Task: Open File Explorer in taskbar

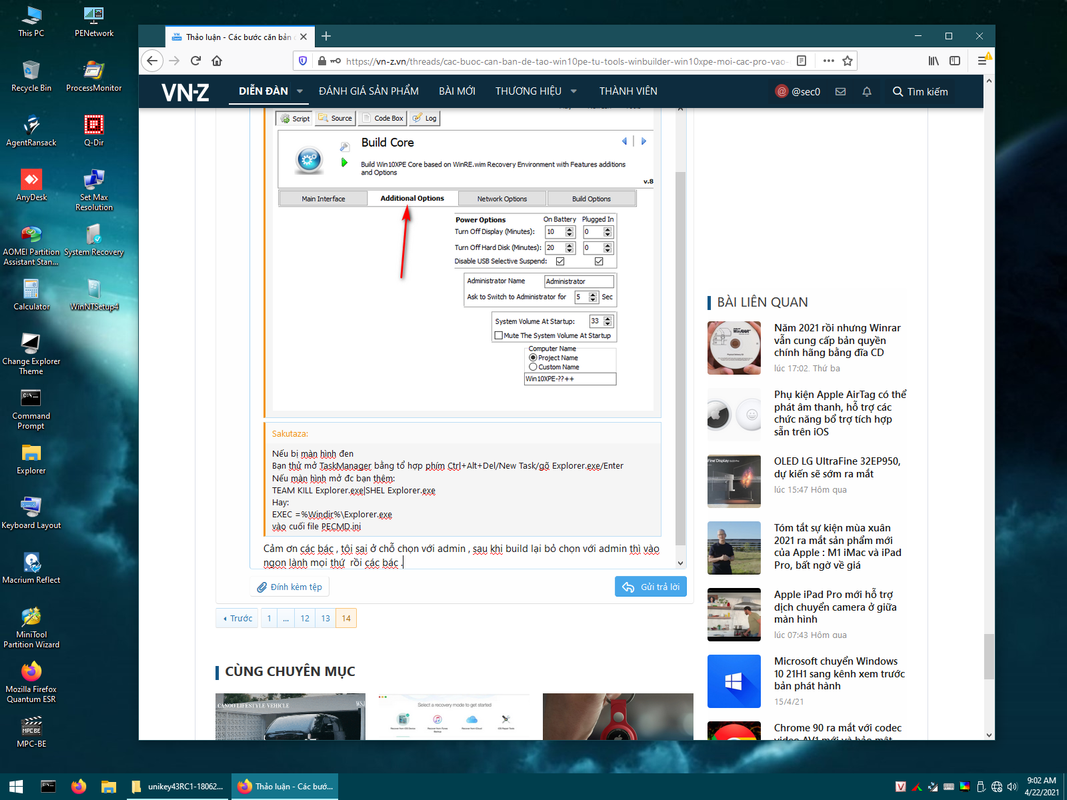Action: point(108,786)
